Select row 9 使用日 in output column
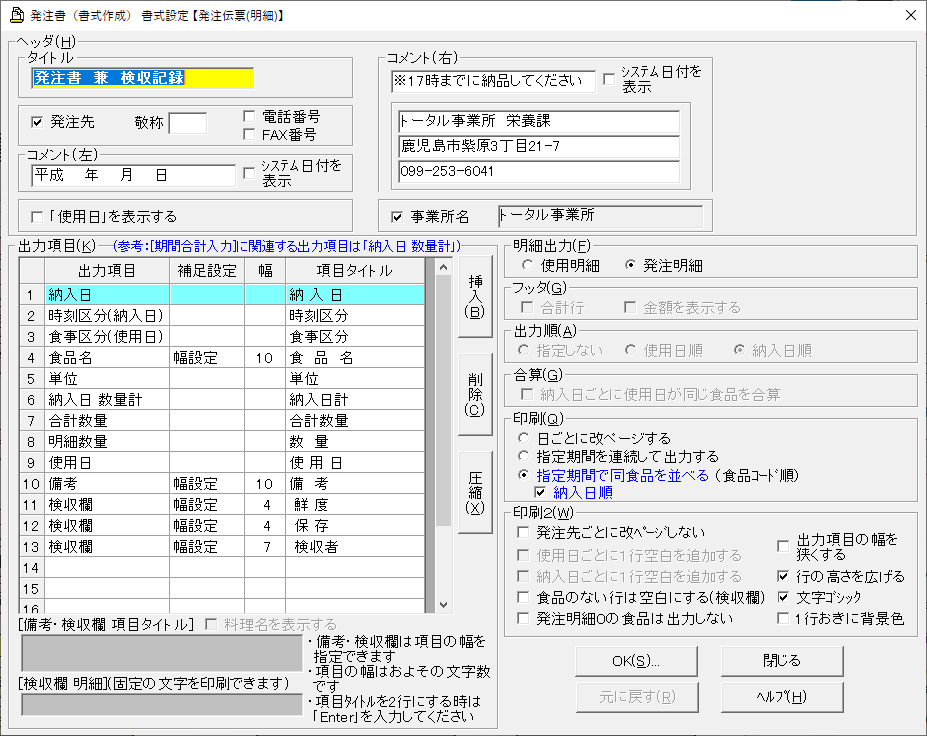 click(107, 462)
